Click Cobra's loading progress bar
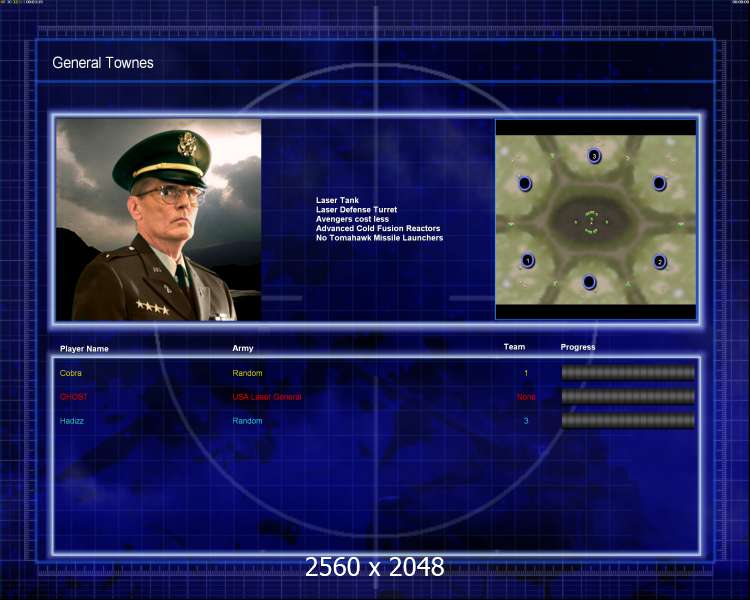This screenshot has height=600, width=750. (628, 373)
